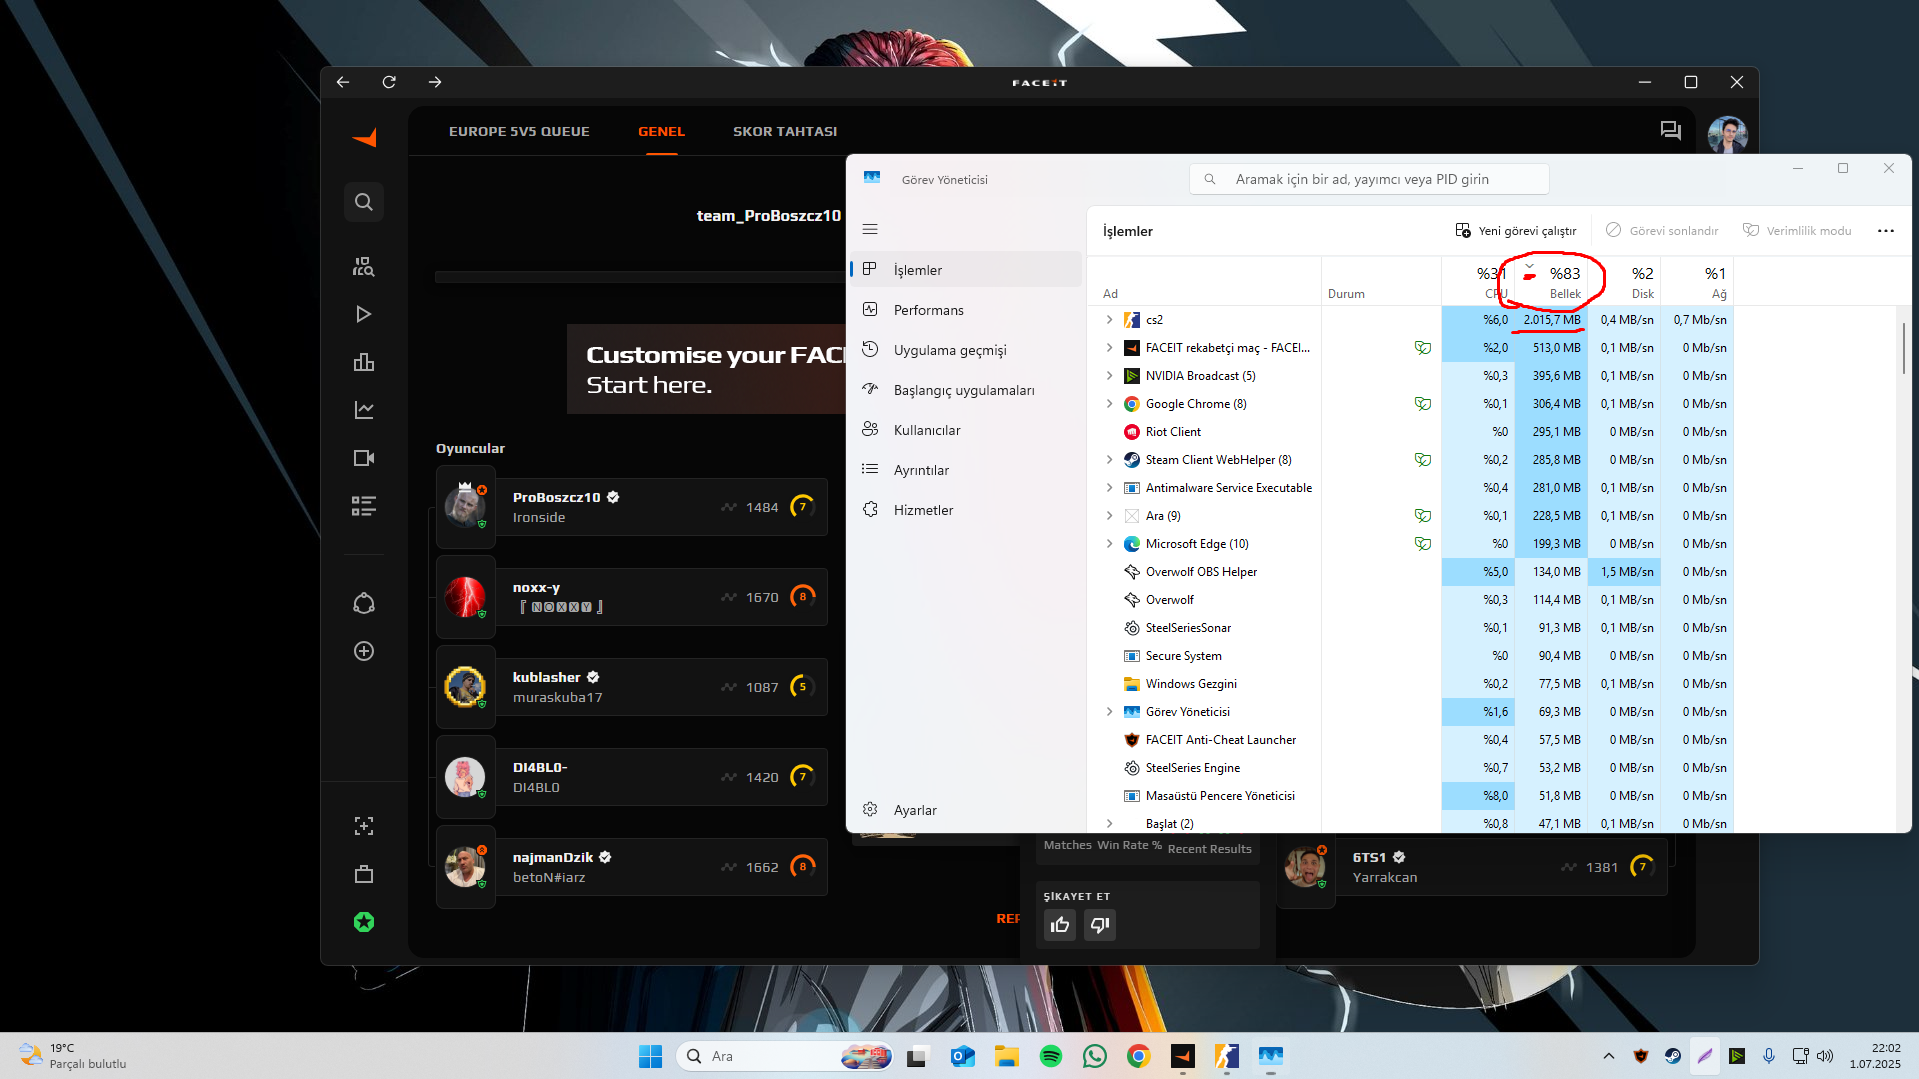The width and height of the screenshot is (1919, 1079).
Task: Select Riot Client process row
Action: pos(1410,432)
